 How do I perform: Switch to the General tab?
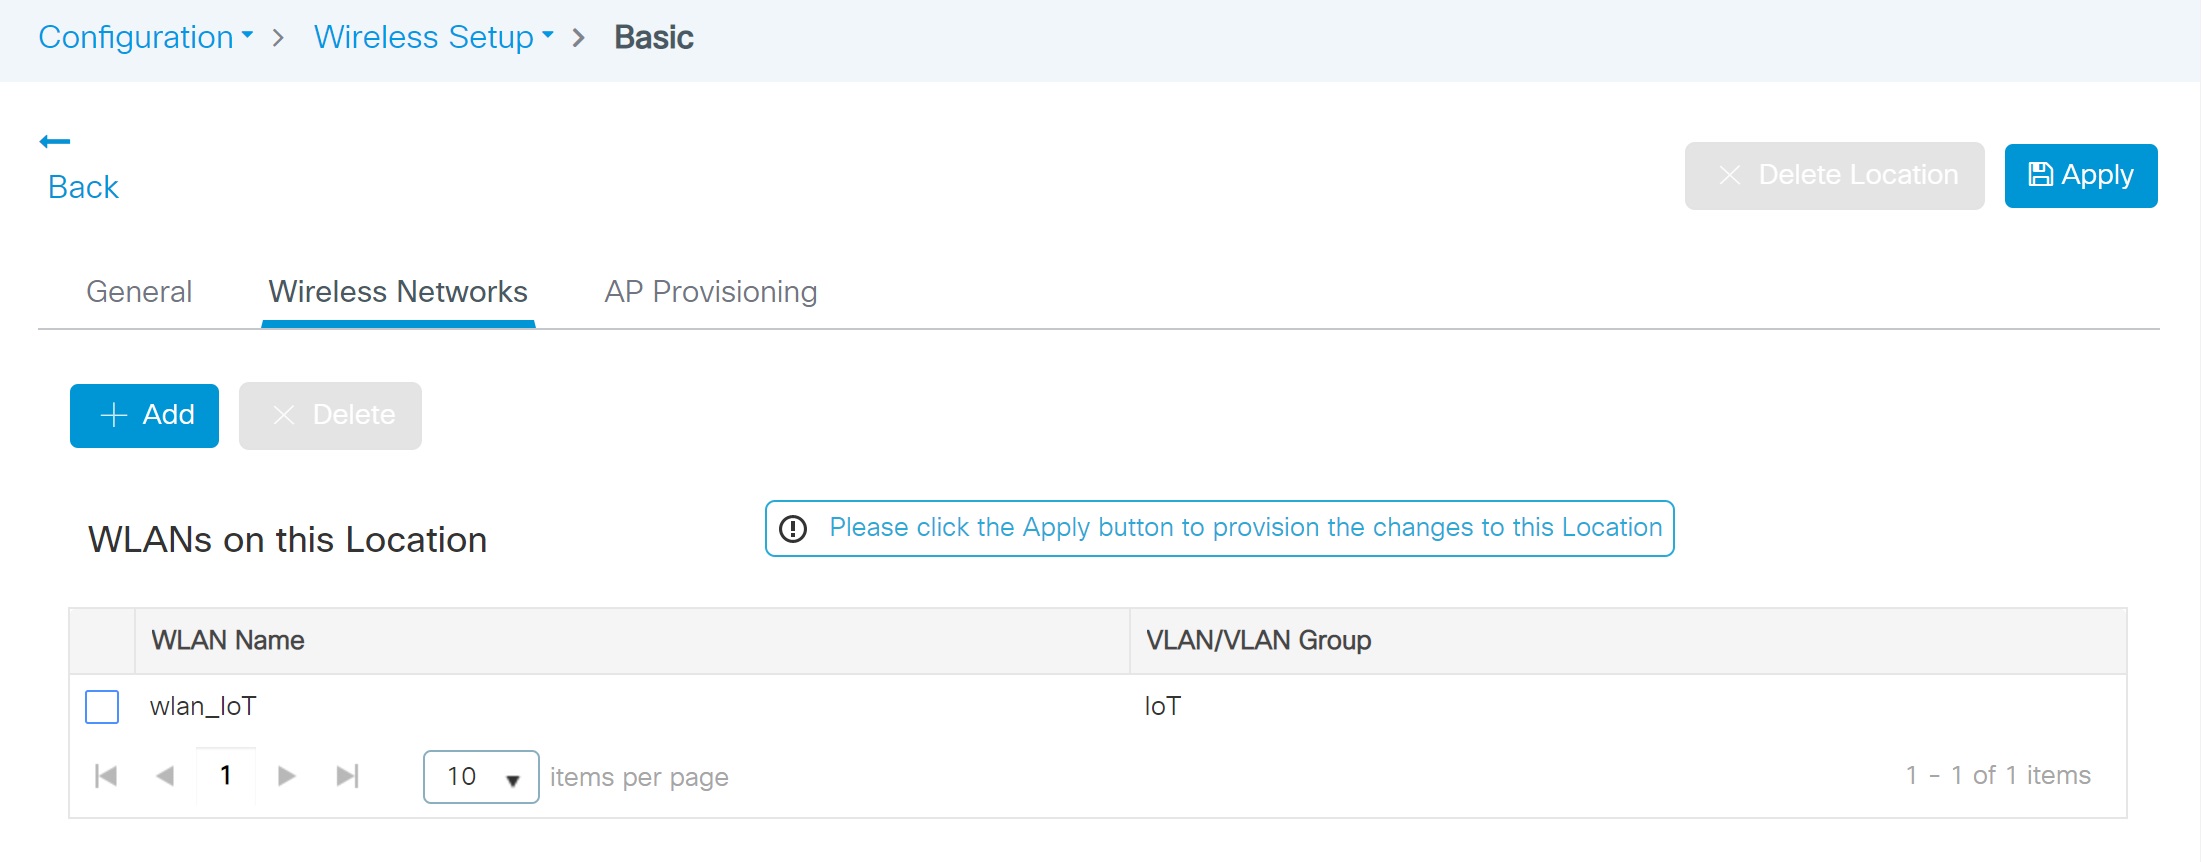pos(139,292)
